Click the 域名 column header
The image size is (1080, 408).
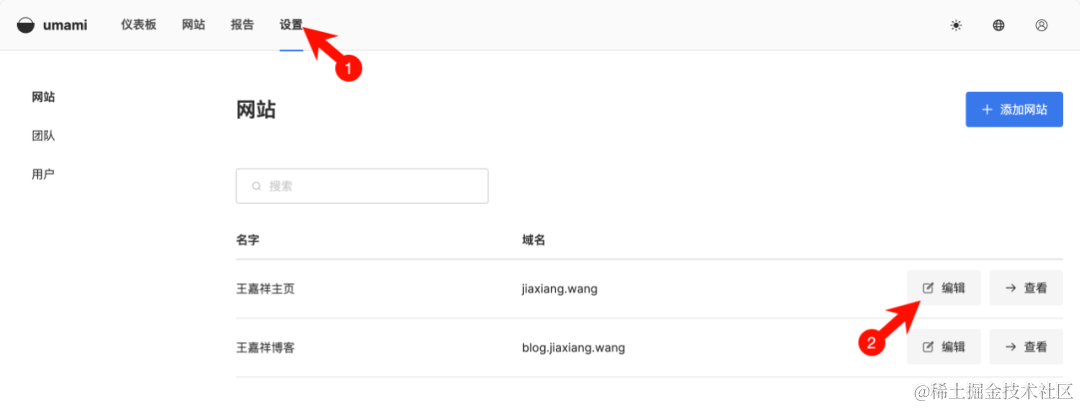(x=534, y=240)
